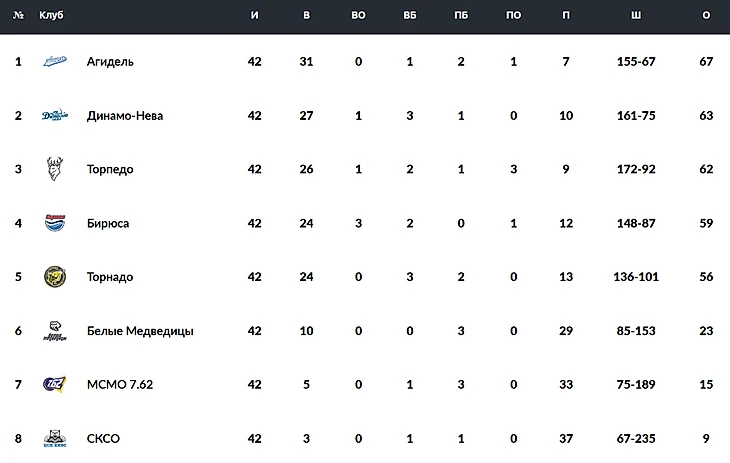Click the МСМО 7.62 logo
The image size is (730, 463).
pyautogui.click(x=54, y=385)
